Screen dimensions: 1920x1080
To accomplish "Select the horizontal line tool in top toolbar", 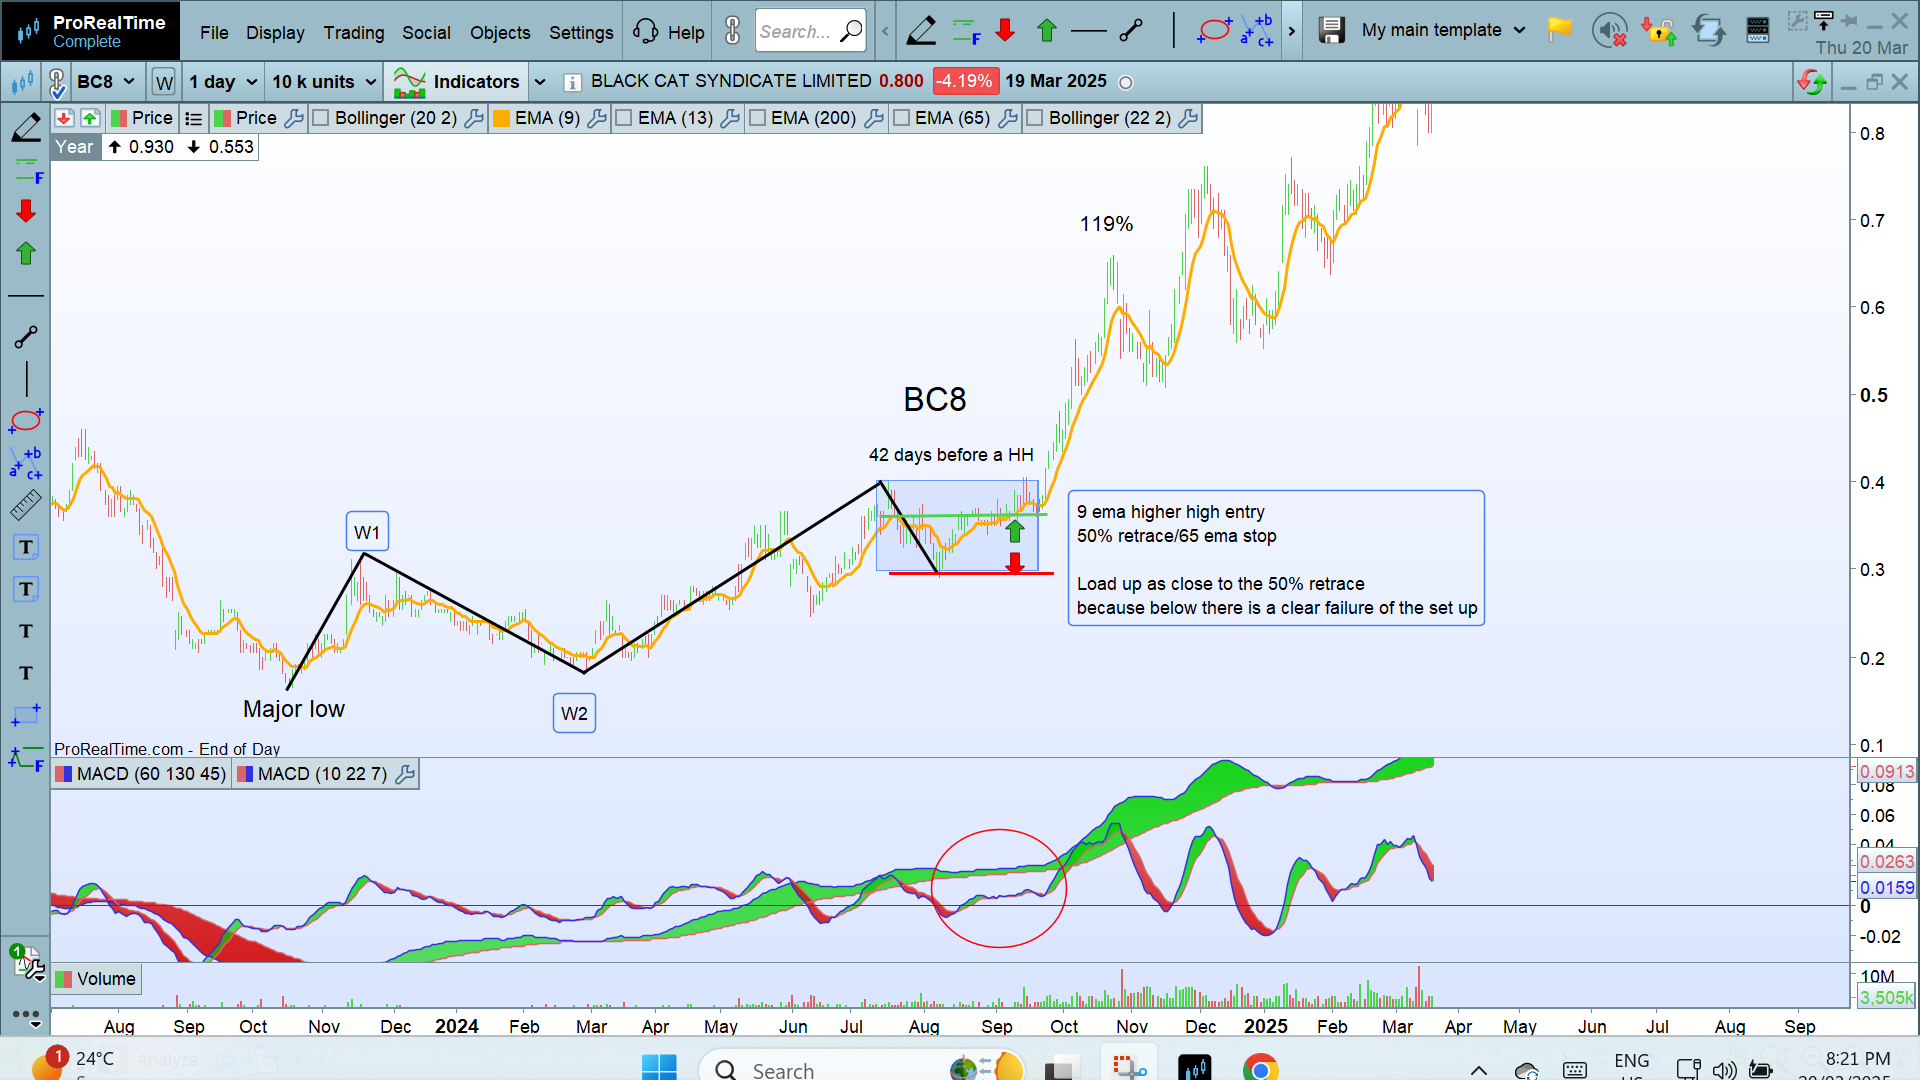I will [x=1088, y=31].
